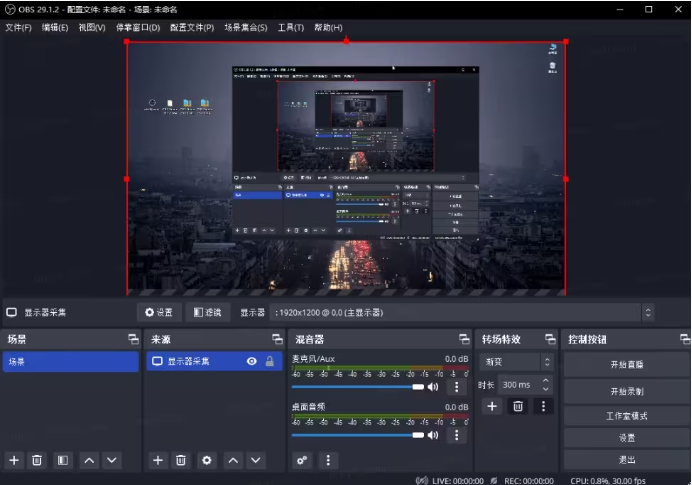The image size is (692, 485).
Task: Open 配置文件(P) menu
Action: (x=192, y=28)
